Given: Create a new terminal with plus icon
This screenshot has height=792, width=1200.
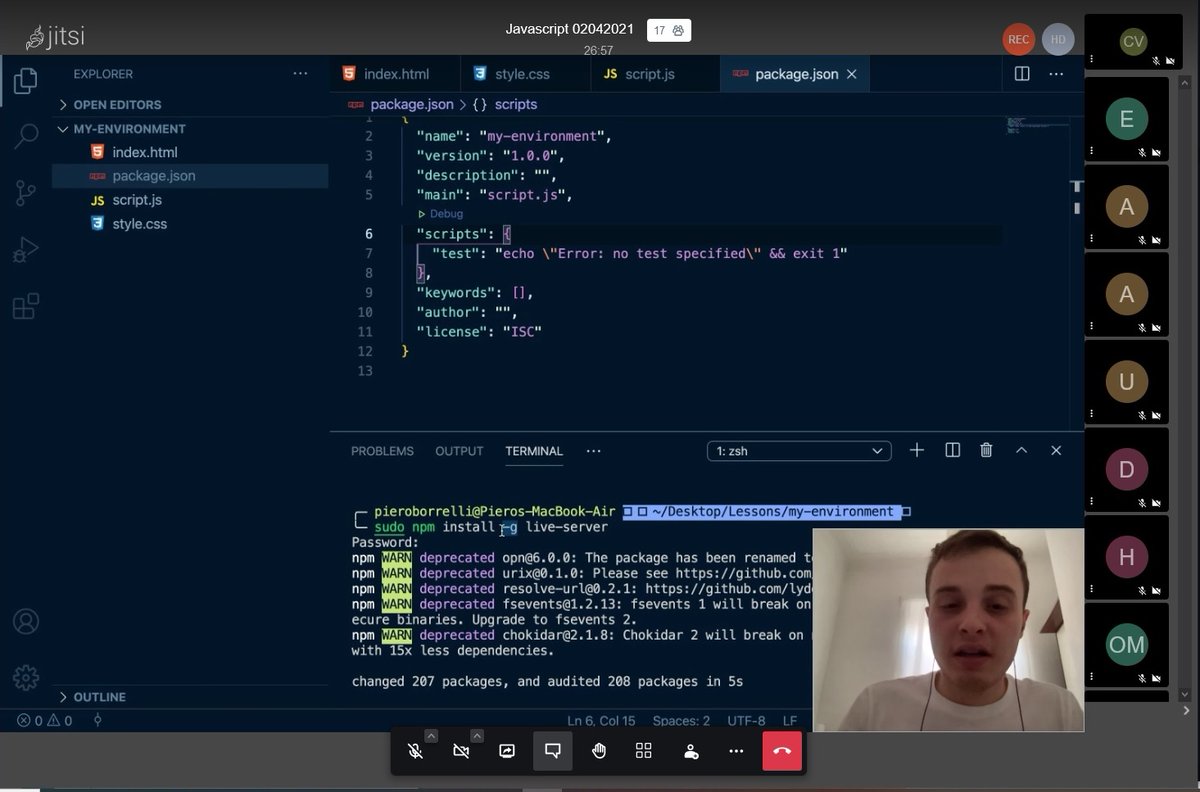Looking at the screenshot, I should tap(917, 451).
